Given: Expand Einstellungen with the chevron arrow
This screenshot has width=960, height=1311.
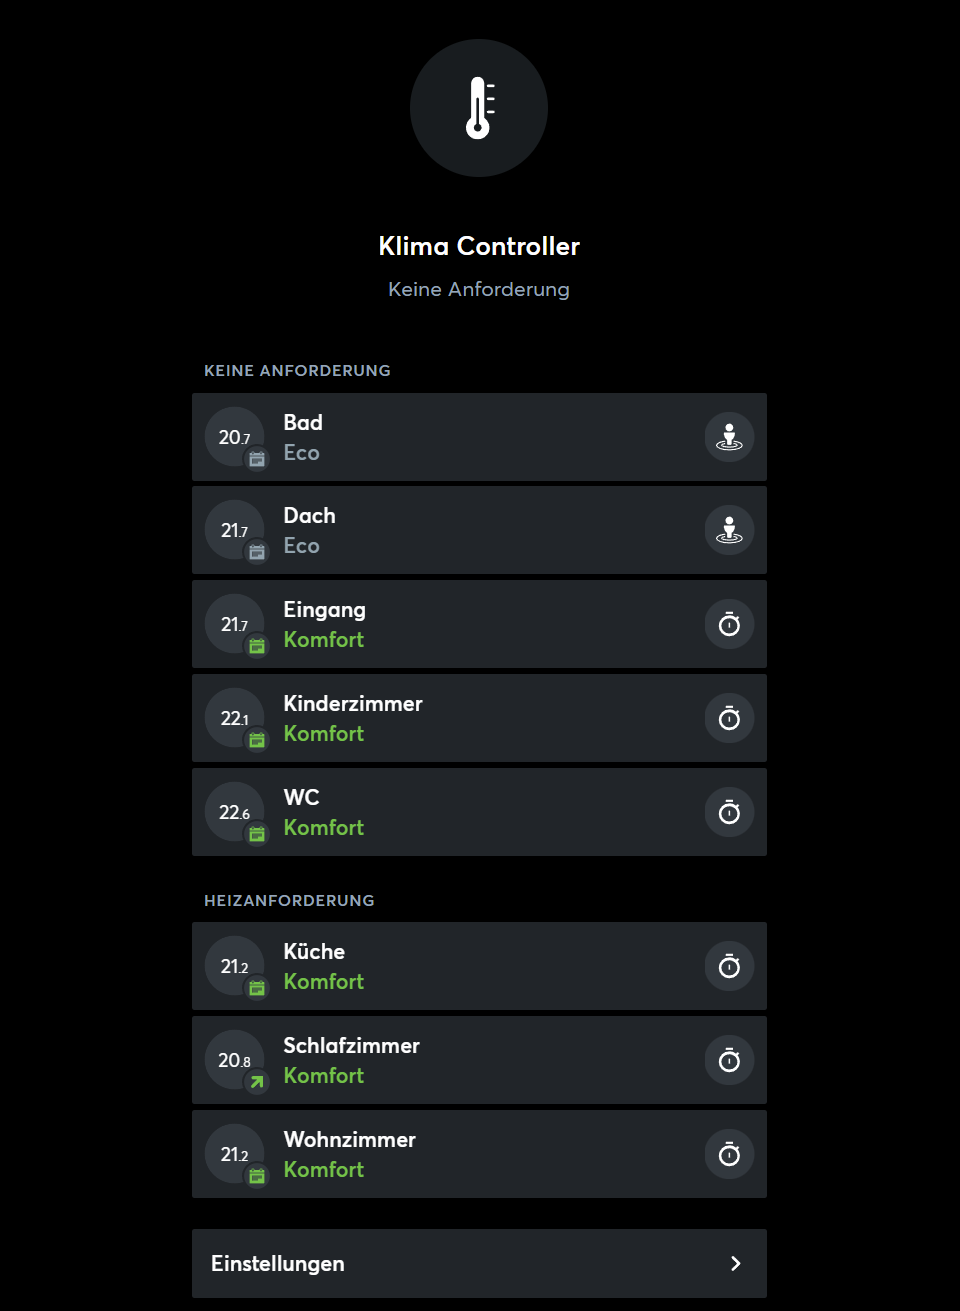Looking at the screenshot, I should (x=735, y=1263).
